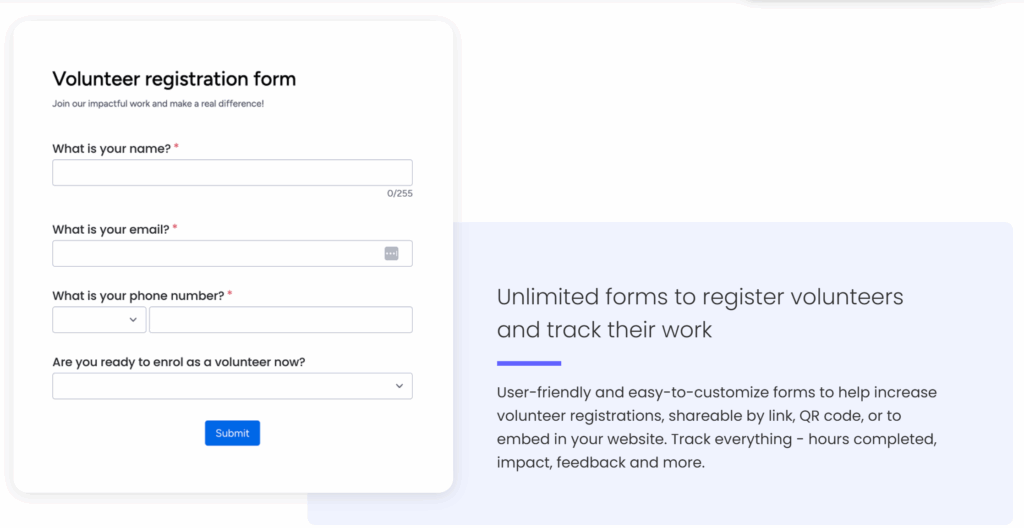This screenshot has width=1024, height=528.
Task: Focus the name input field
Action: 232,173
